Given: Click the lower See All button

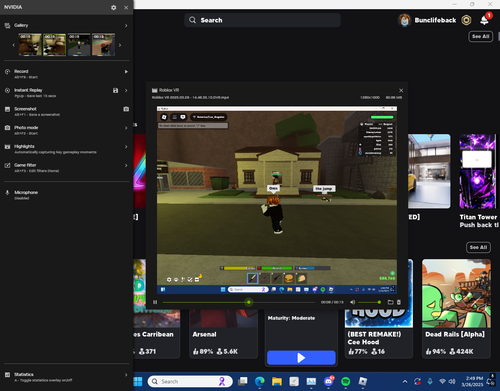Looking at the screenshot, I should pos(478,247).
